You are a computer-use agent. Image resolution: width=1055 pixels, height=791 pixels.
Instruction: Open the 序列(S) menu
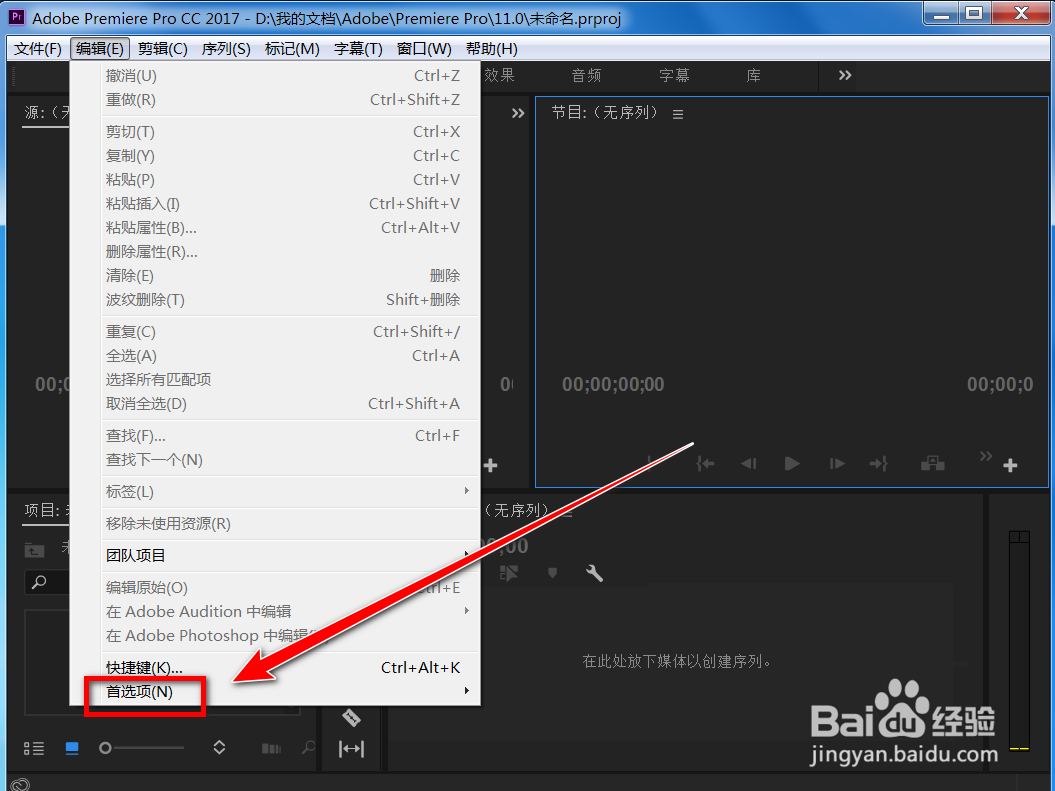coord(225,49)
